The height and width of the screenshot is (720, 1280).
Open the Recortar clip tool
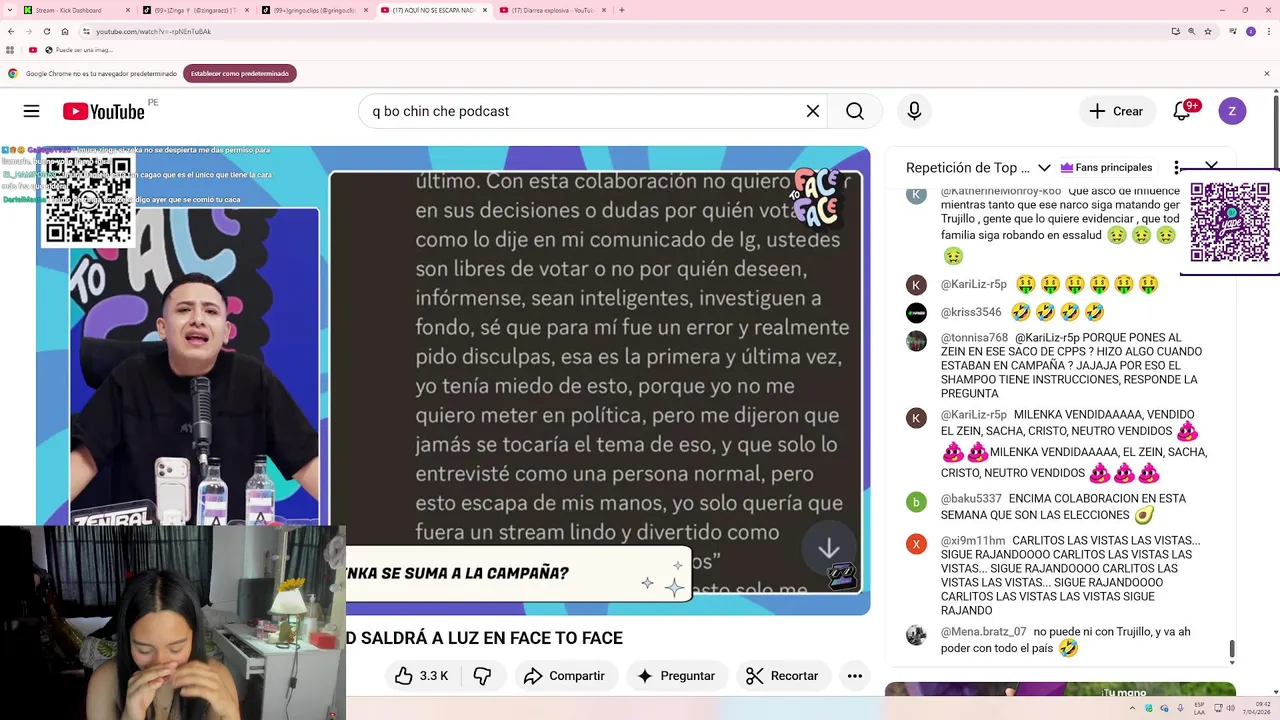coord(782,676)
